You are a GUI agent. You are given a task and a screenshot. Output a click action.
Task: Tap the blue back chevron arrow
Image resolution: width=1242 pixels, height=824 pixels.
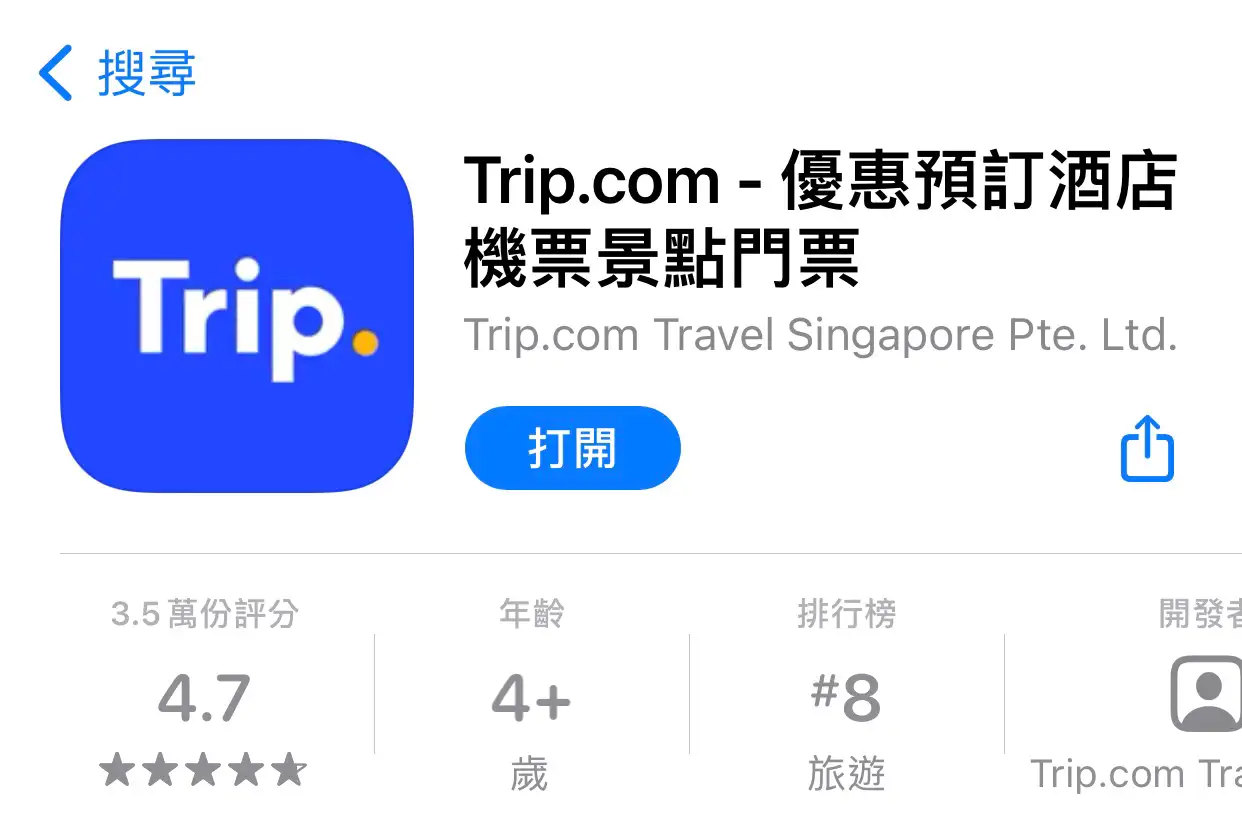56,73
